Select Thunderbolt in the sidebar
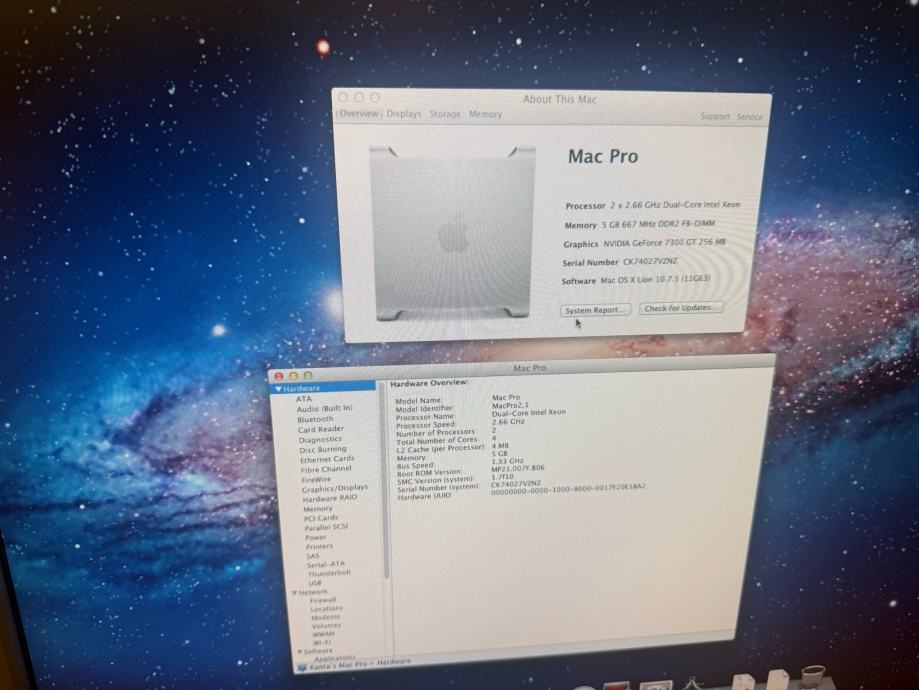Screen dimensions: 919x690 pyautogui.click(x=329, y=573)
